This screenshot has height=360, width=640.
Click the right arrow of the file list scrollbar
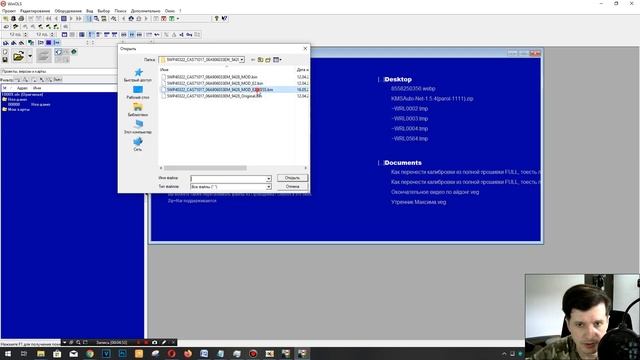(x=305, y=168)
